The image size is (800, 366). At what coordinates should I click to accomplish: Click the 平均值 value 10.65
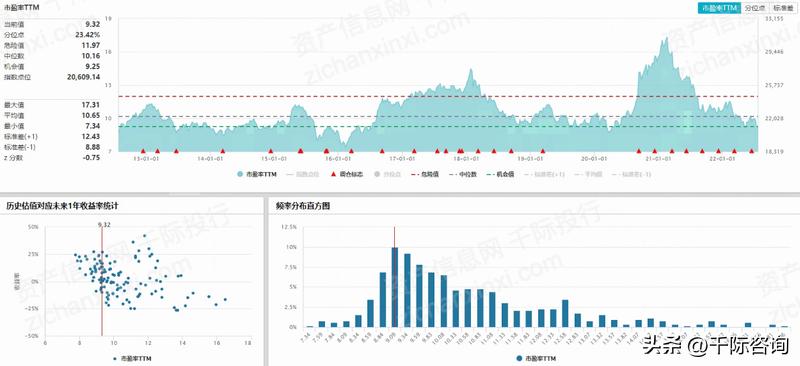pyautogui.click(x=91, y=115)
